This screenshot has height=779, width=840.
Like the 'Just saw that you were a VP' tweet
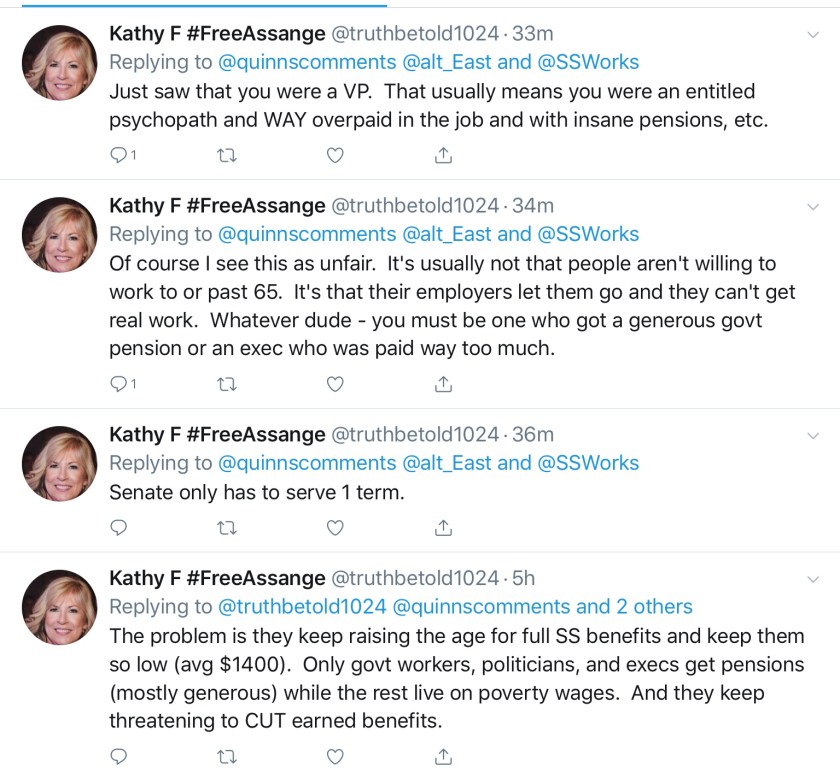pyautogui.click(x=336, y=155)
